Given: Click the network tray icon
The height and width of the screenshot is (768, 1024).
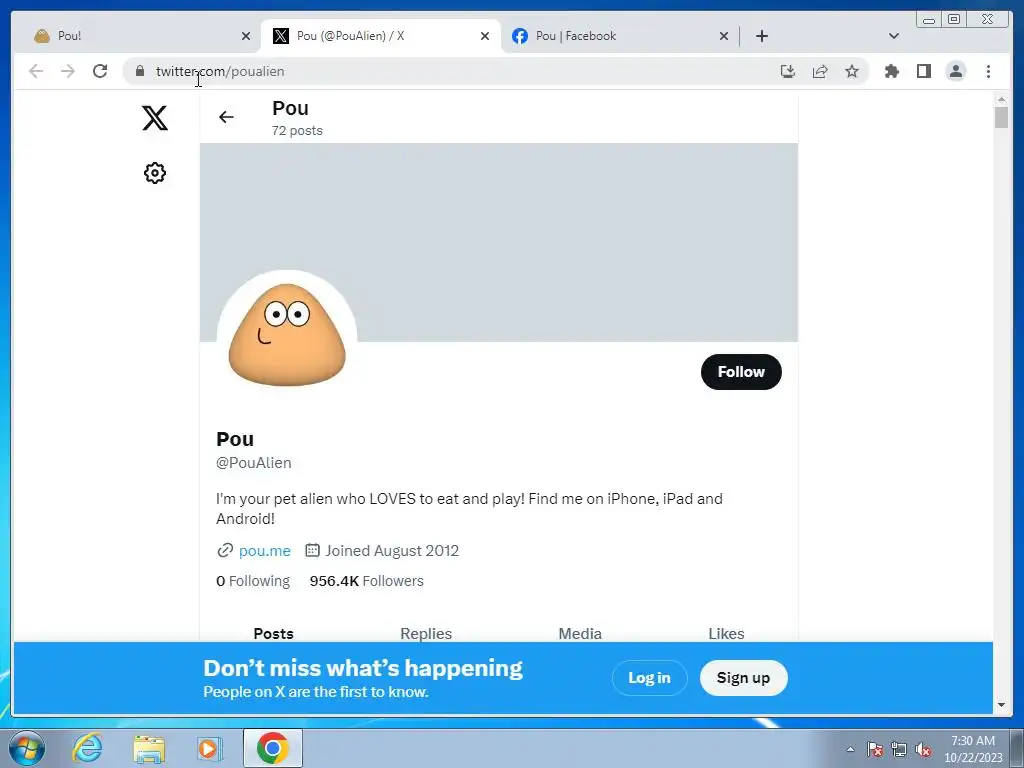Looking at the screenshot, I should (x=899, y=749).
